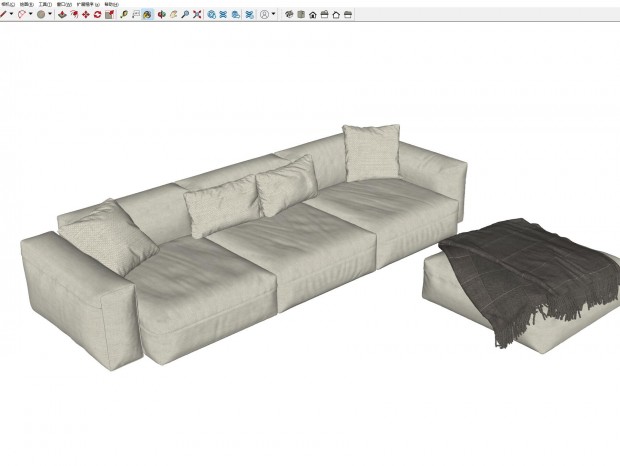Select the Circle shape tool
The width and height of the screenshot is (620, 466).
[41, 15]
